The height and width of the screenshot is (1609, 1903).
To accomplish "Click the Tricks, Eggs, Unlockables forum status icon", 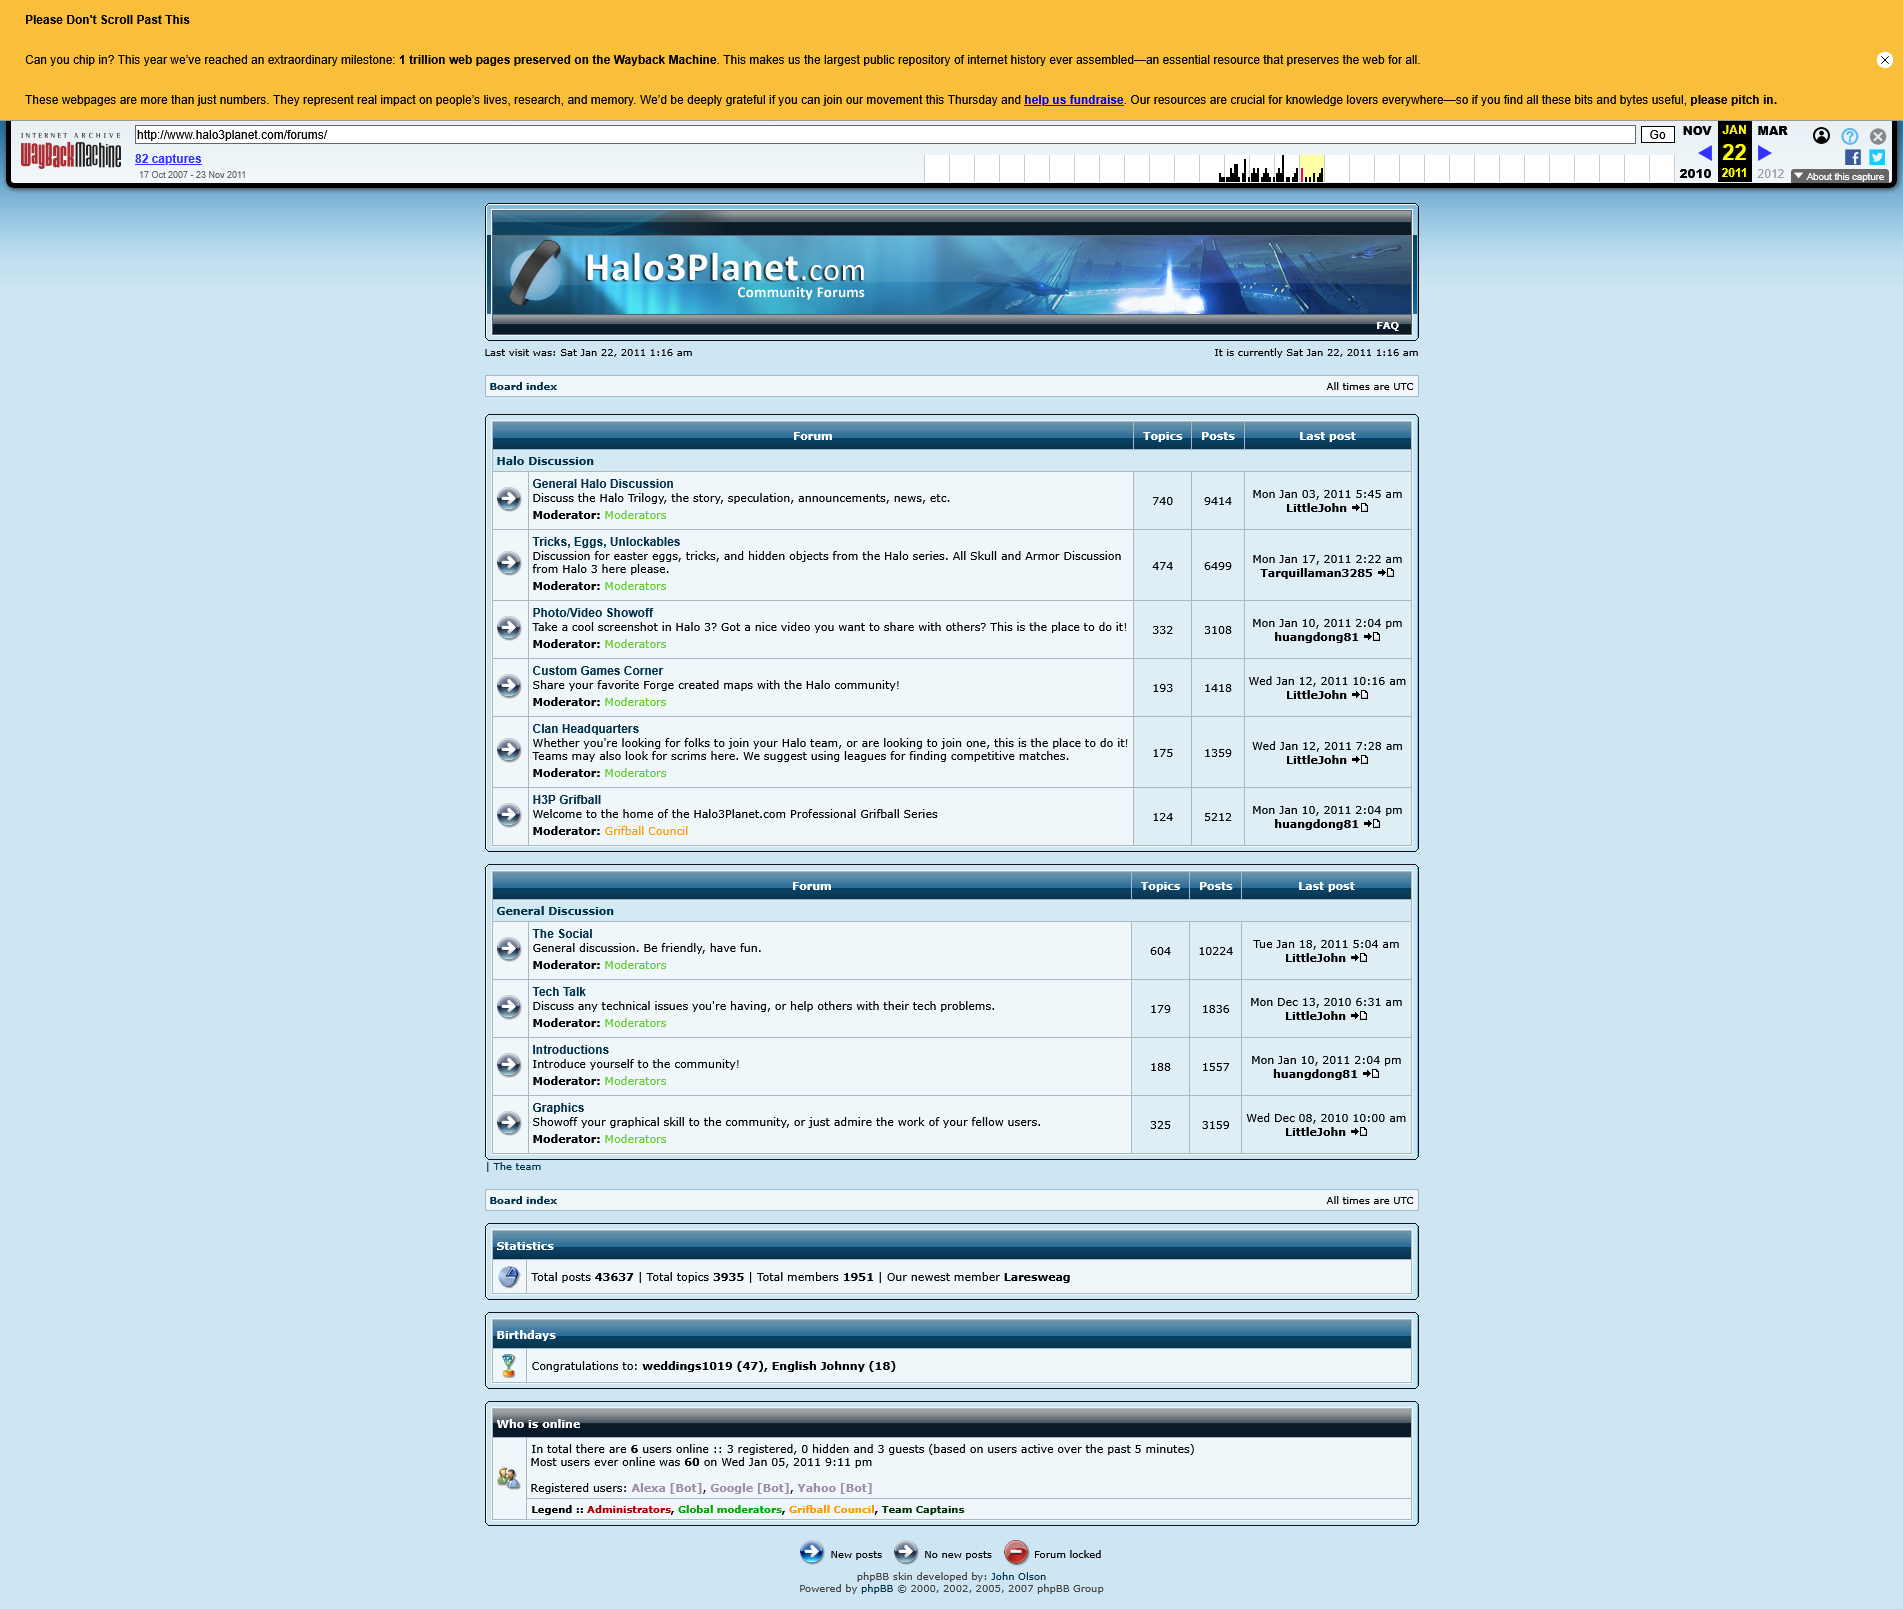I will pos(509,563).
